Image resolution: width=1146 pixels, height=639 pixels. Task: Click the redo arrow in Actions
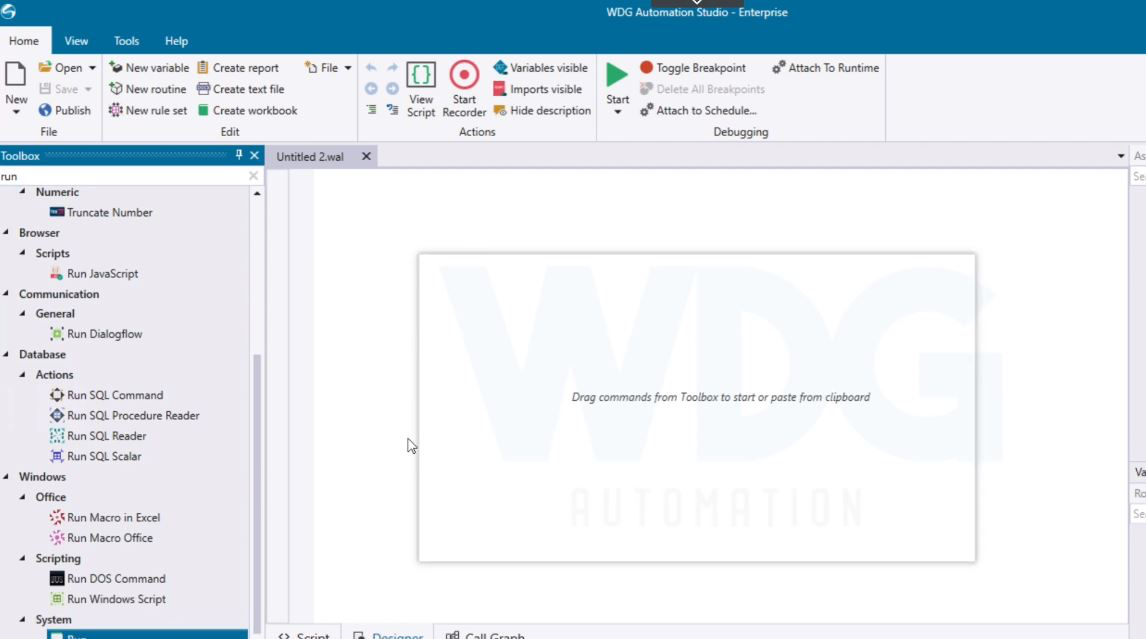click(392, 67)
